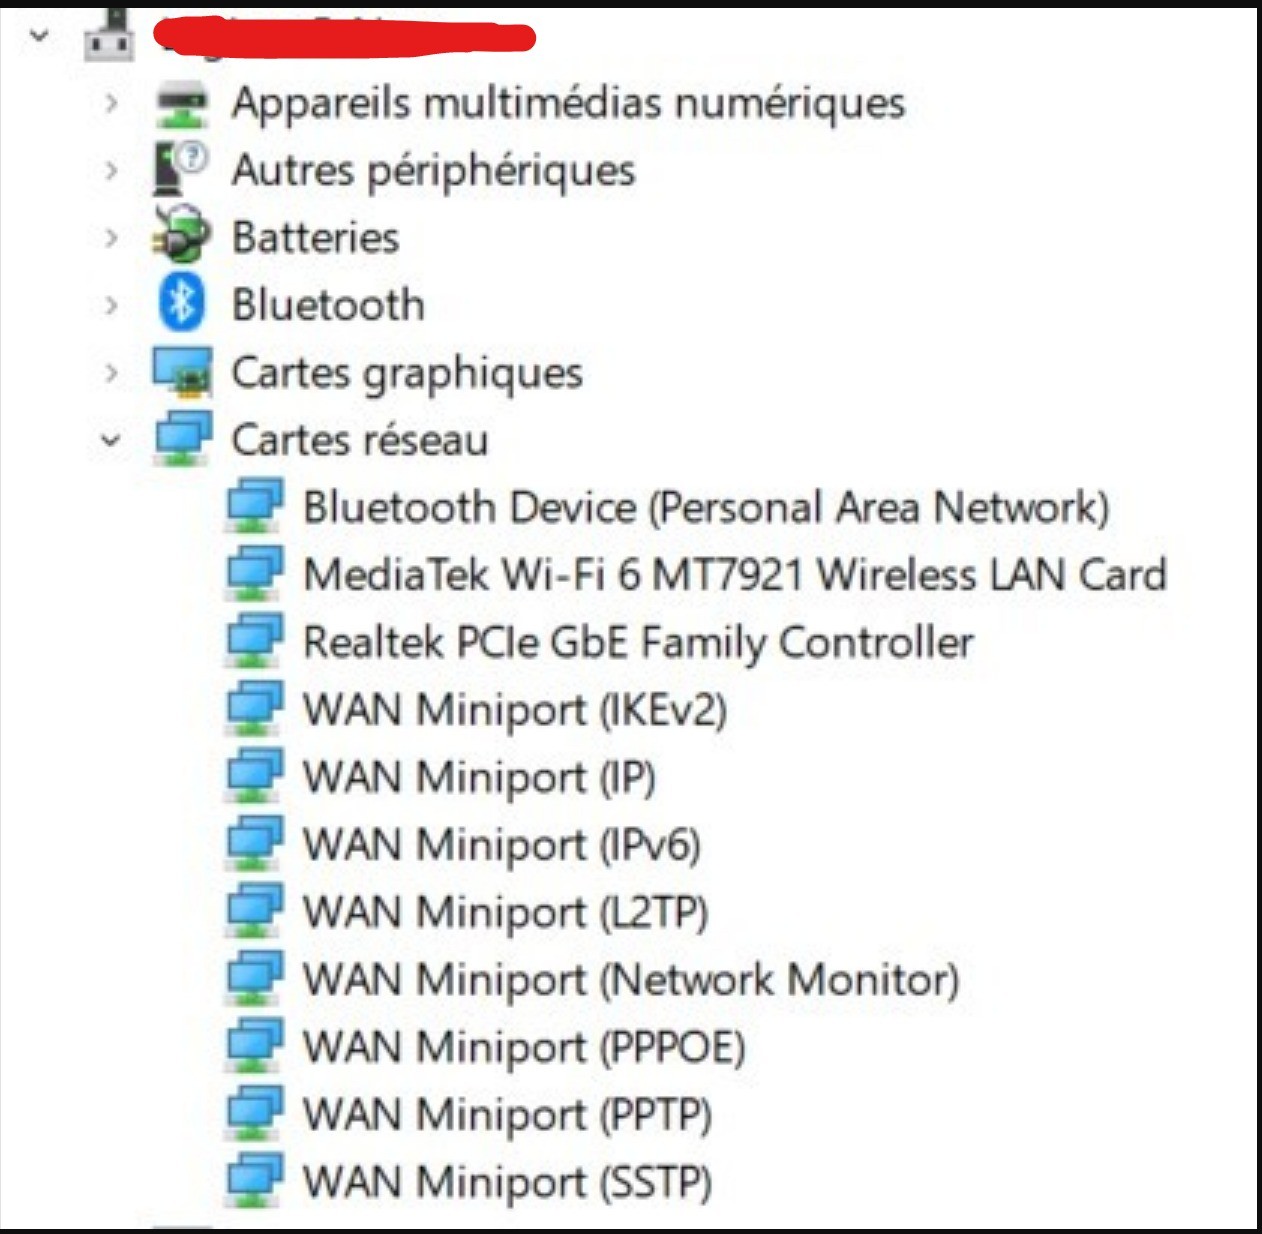Image resolution: width=1262 pixels, height=1234 pixels.
Task: Click the Appareils multimédias numériques icon
Action: [x=182, y=105]
